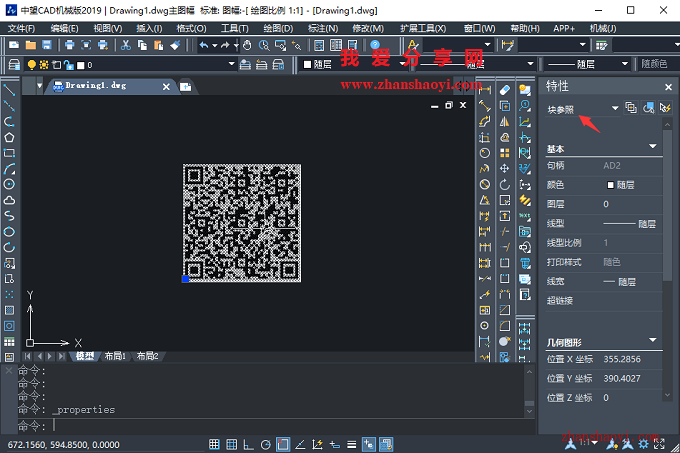Open the 编辑(E) menu
680x453 pixels.
(64, 29)
